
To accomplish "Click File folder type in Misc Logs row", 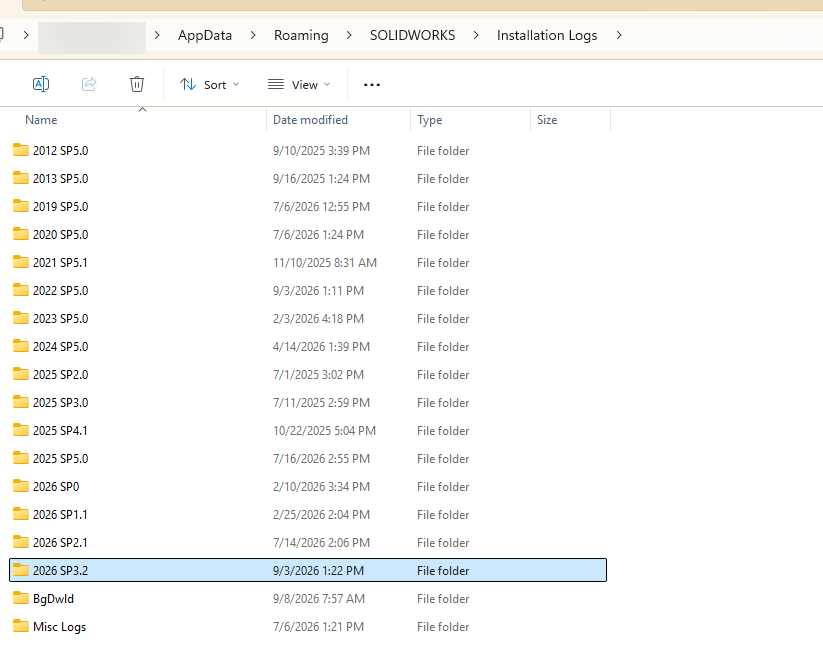I will (443, 627).
